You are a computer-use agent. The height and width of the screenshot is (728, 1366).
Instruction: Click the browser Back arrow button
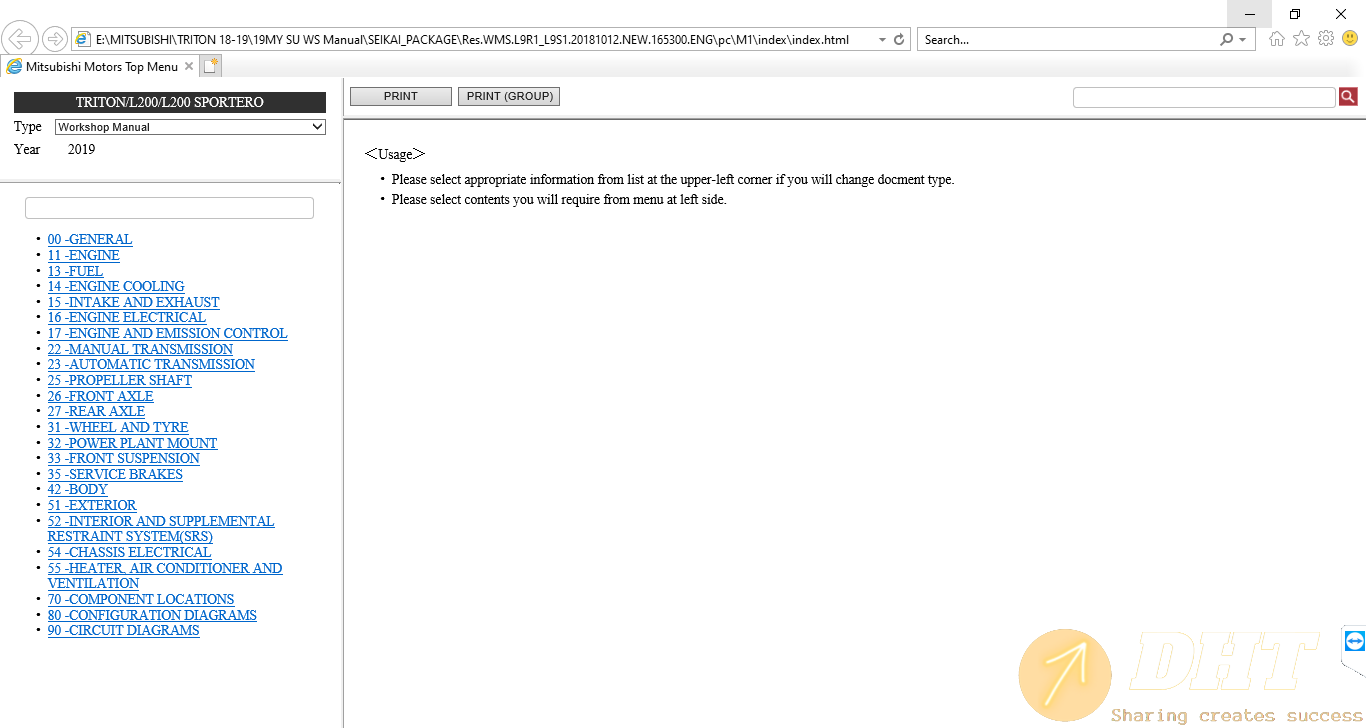pyautogui.click(x=20, y=40)
